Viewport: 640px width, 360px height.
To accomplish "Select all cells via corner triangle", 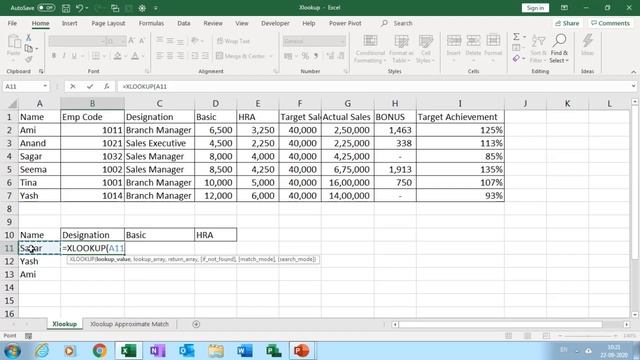I will (x=12, y=103).
